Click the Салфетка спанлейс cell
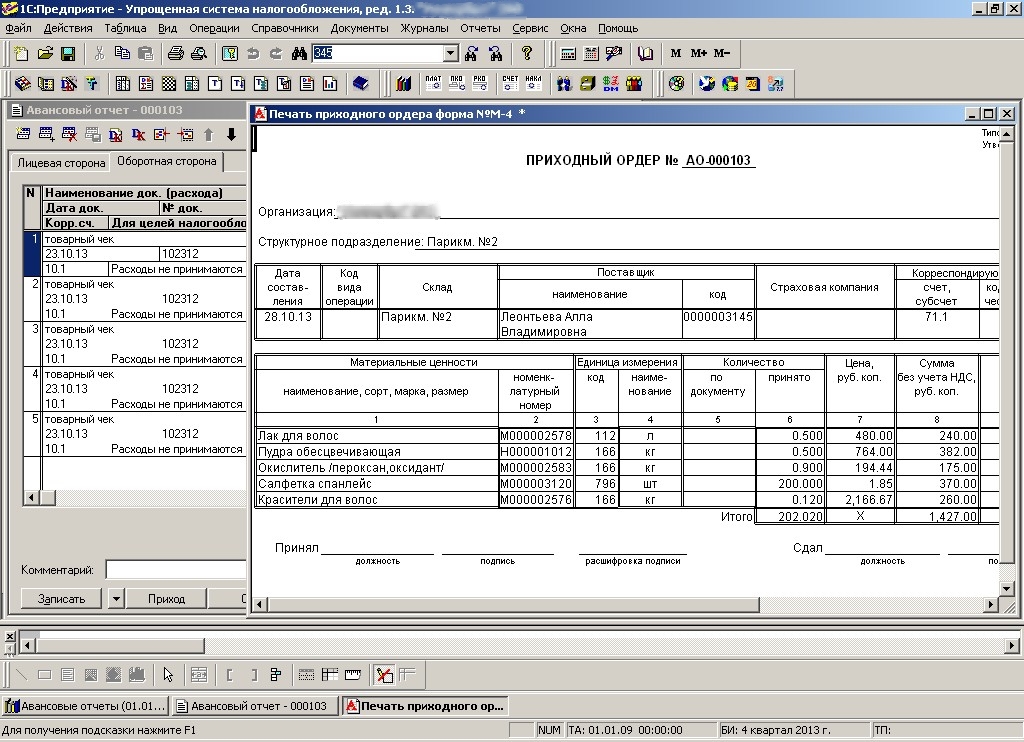The width and height of the screenshot is (1024, 742). pos(376,483)
